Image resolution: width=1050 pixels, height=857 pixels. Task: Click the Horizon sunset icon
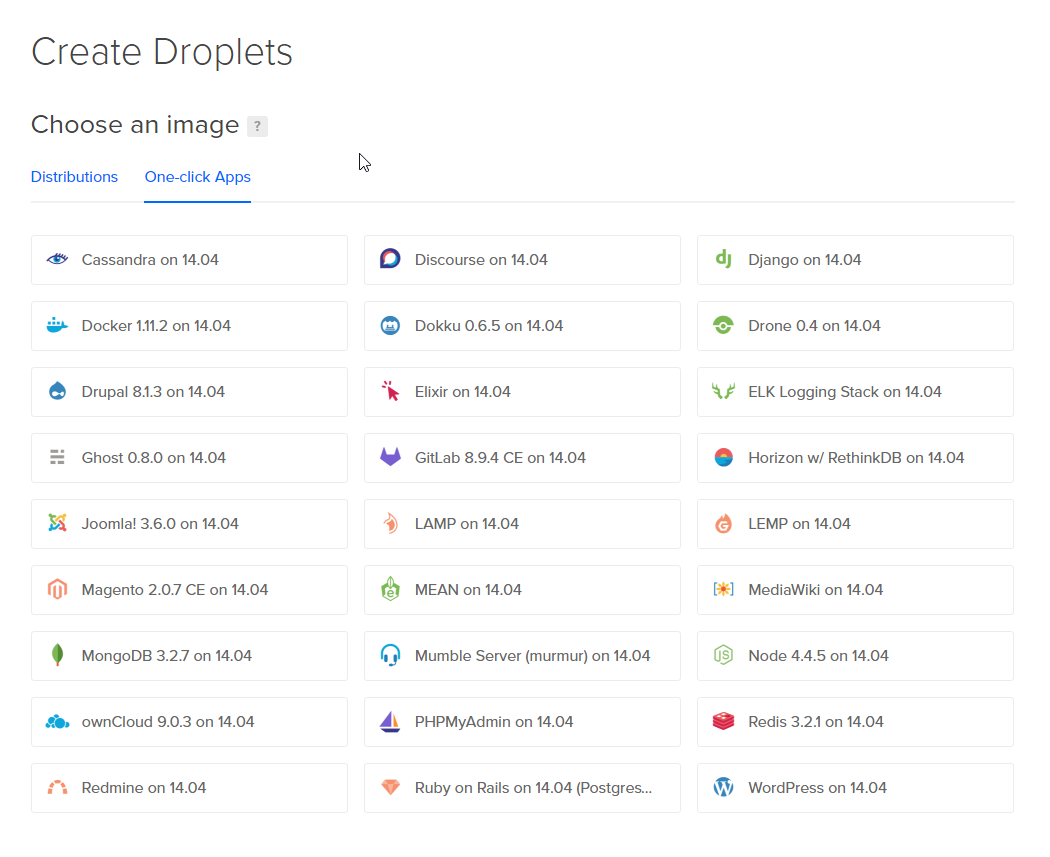(723, 457)
